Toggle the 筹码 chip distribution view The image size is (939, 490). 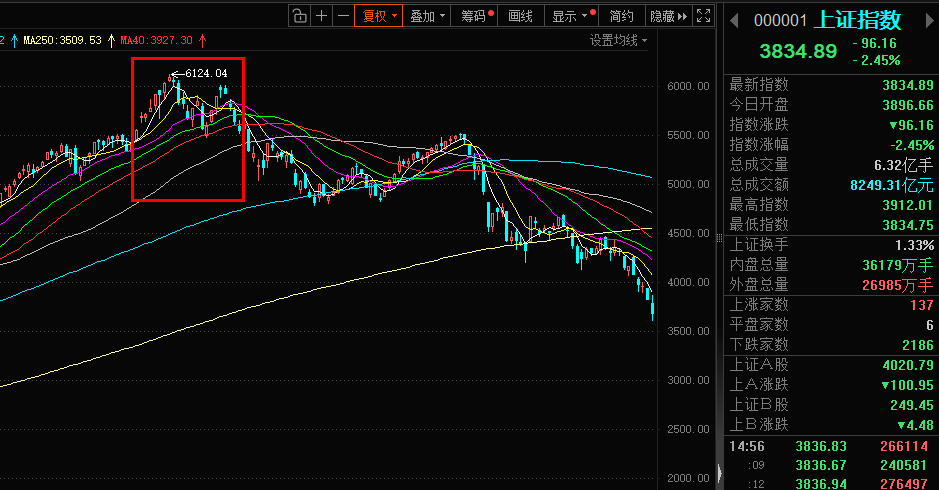pos(473,16)
